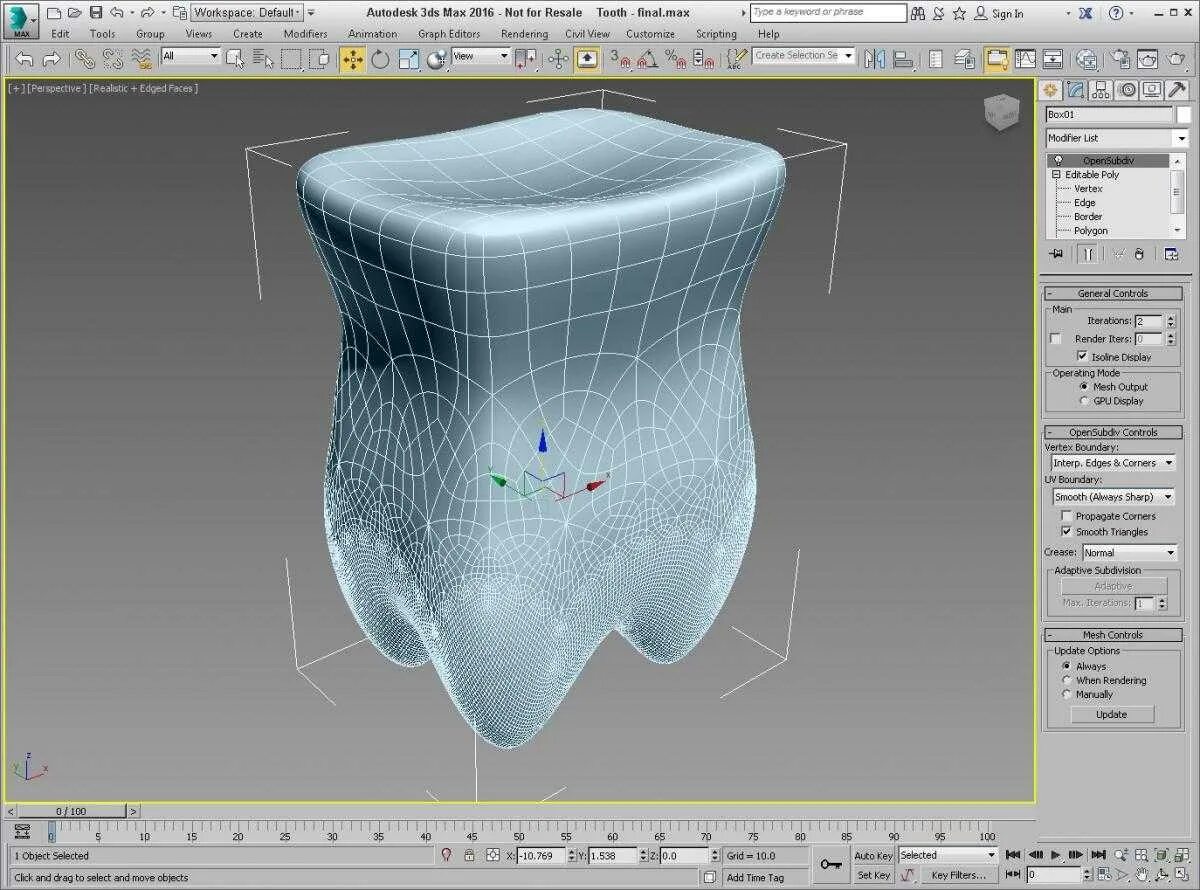Toggle the Auto Key button

[873, 856]
